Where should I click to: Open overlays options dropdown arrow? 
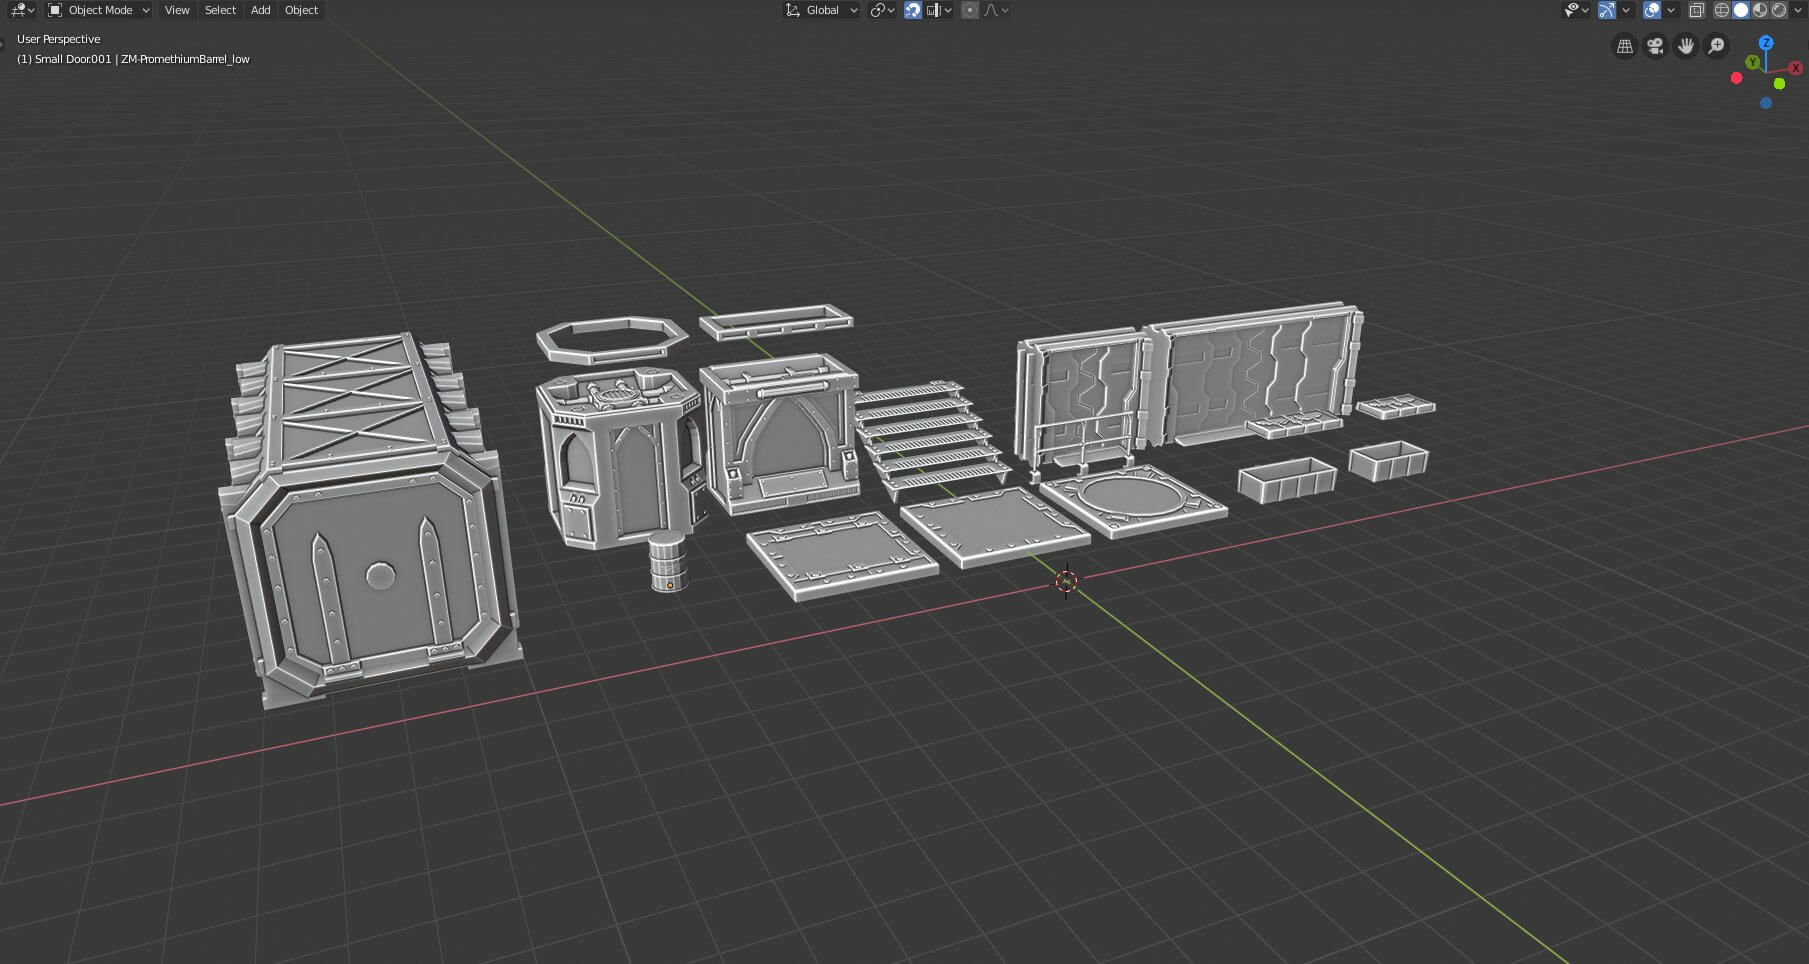[x=1671, y=10]
